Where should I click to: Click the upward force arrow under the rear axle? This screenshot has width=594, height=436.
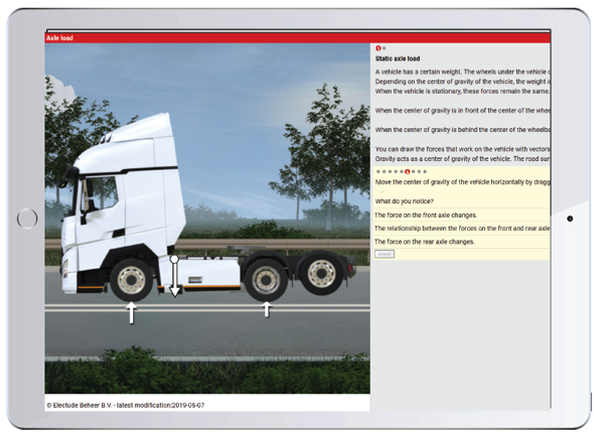tap(267, 309)
